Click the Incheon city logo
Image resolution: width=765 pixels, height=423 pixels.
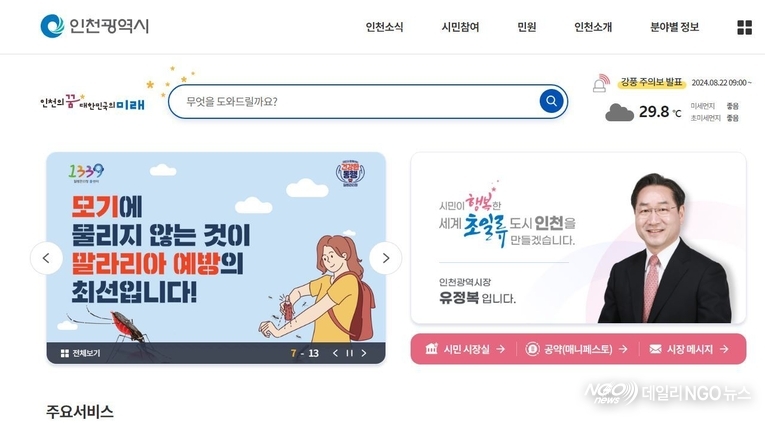pyautogui.click(x=95, y=26)
